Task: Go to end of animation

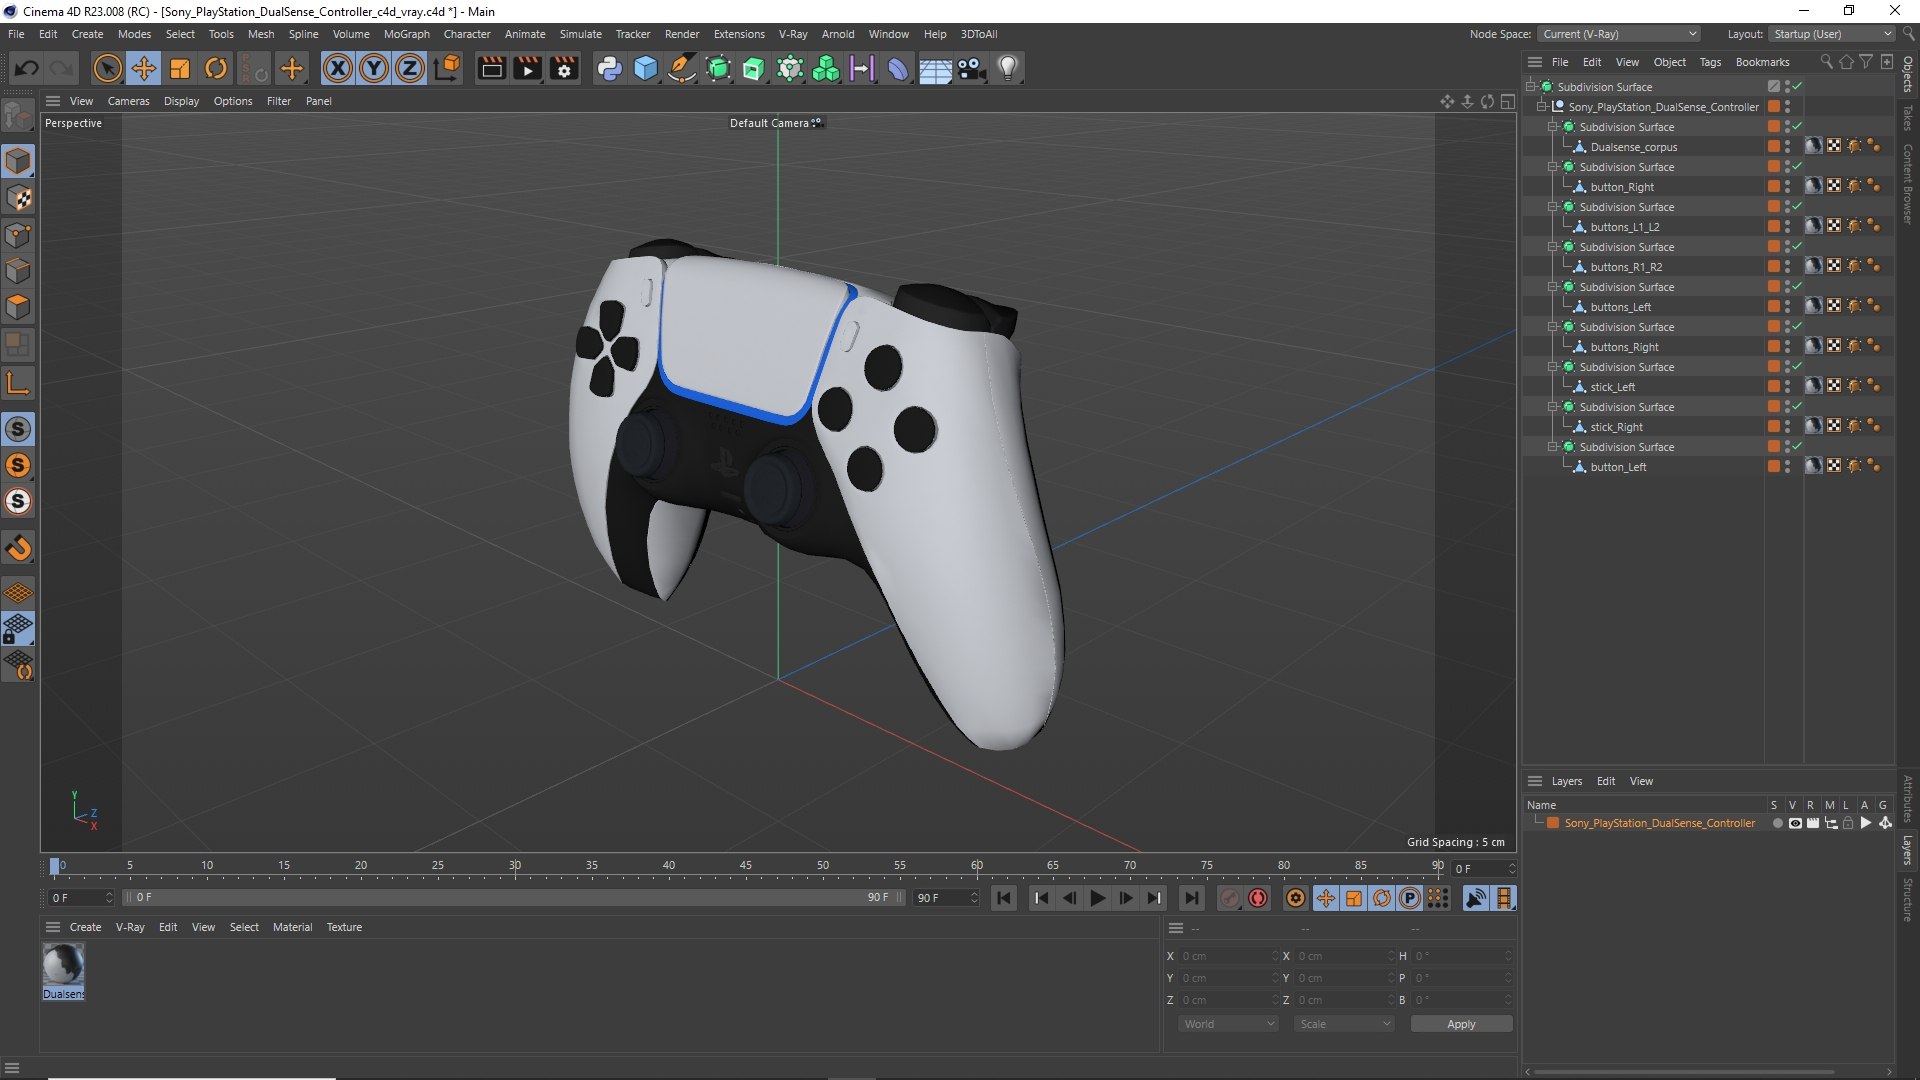Action: coord(1191,898)
